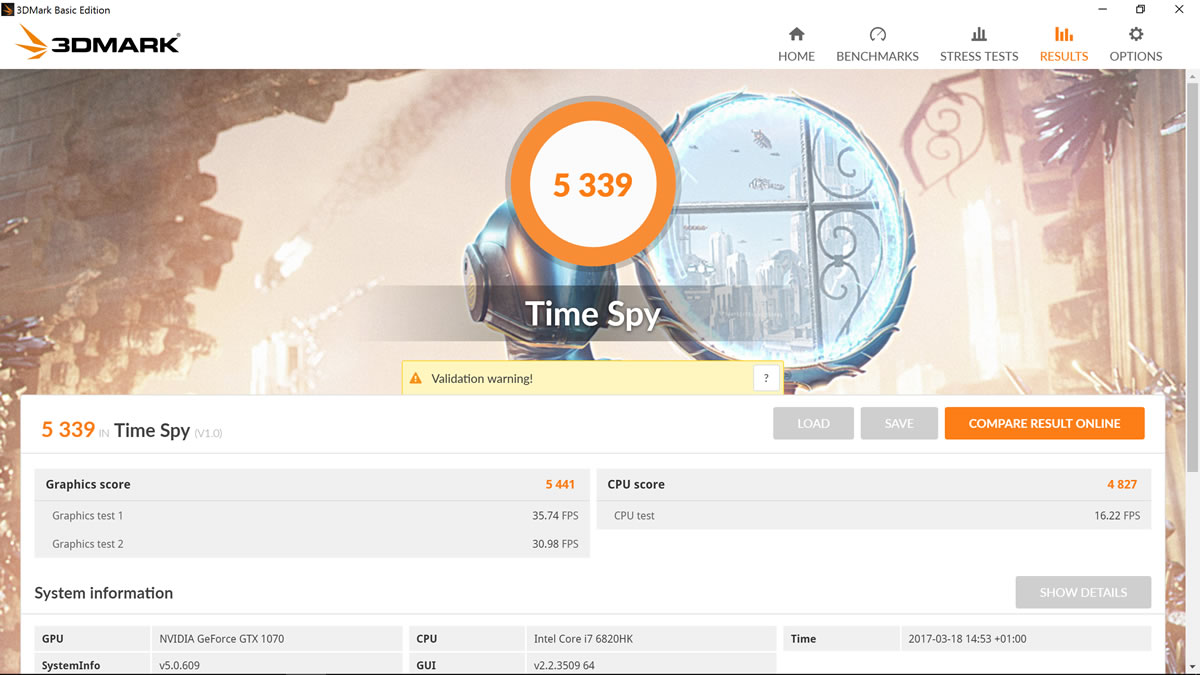Click the Validation warning! text

[x=482, y=379]
